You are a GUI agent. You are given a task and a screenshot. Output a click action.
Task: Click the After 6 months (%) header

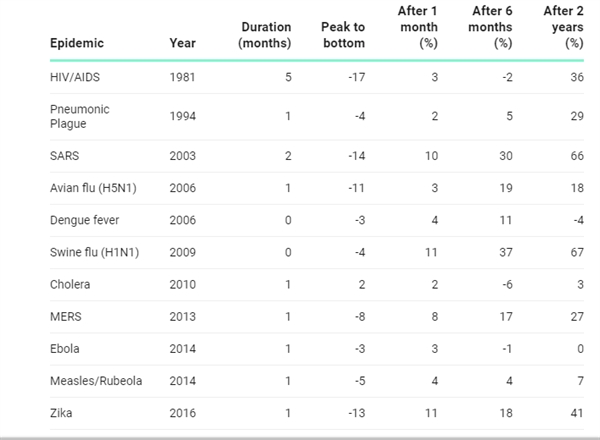[x=491, y=27]
